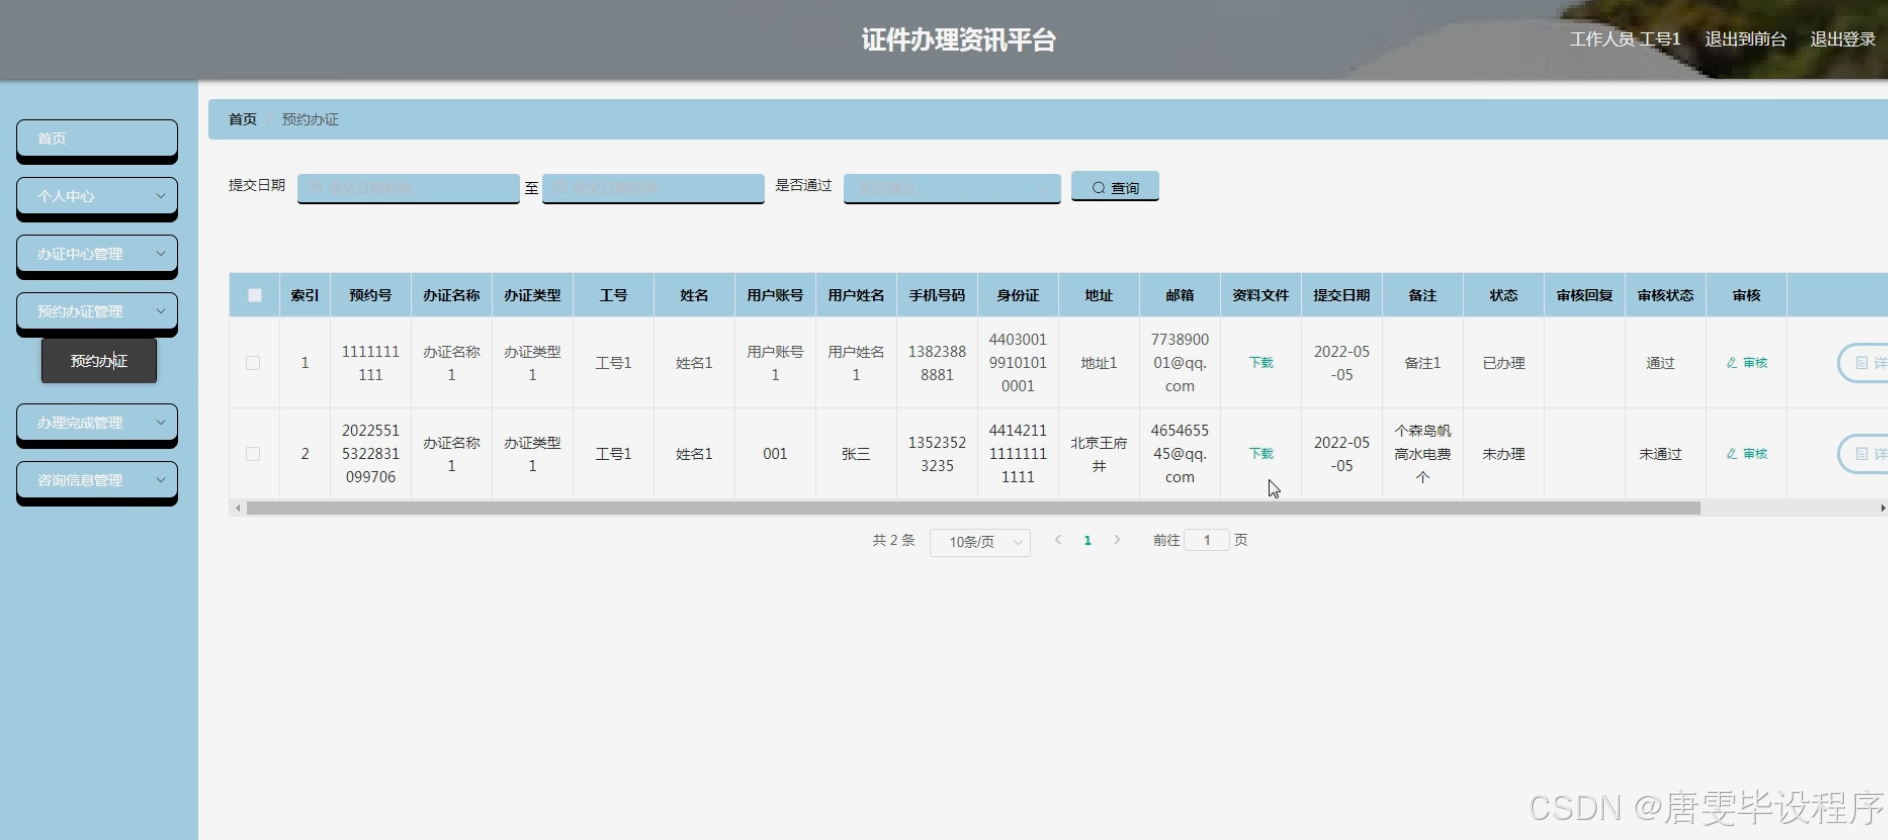This screenshot has height=840, width=1888.
Task: Open the 首页 sidebar menu item
Action: pyautogui.click(x=97, y=139)
